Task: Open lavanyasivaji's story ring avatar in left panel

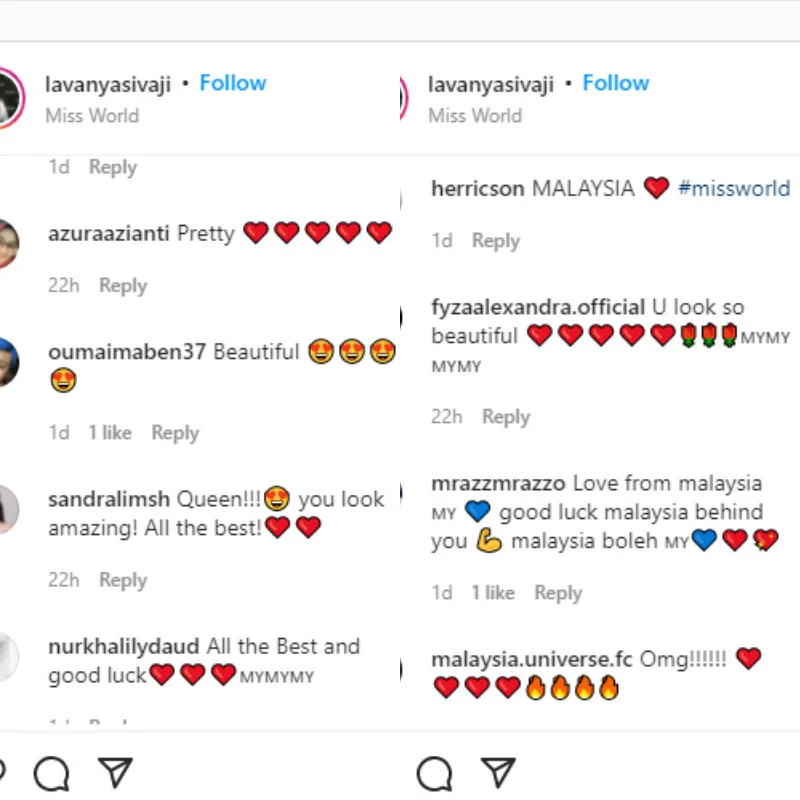Action: pos(9,97)
